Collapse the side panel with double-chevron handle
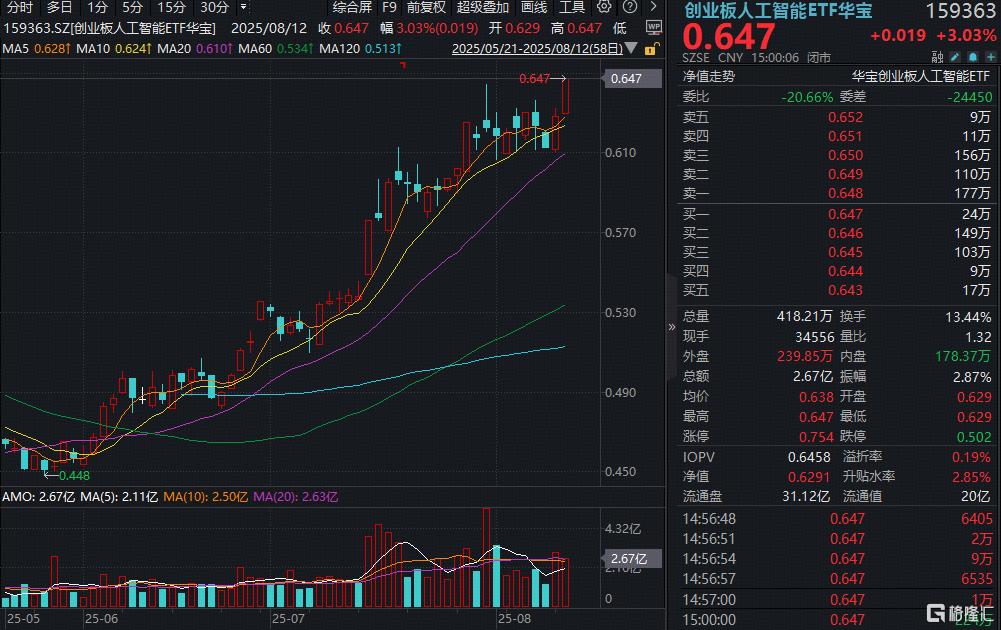 [672, 327]
